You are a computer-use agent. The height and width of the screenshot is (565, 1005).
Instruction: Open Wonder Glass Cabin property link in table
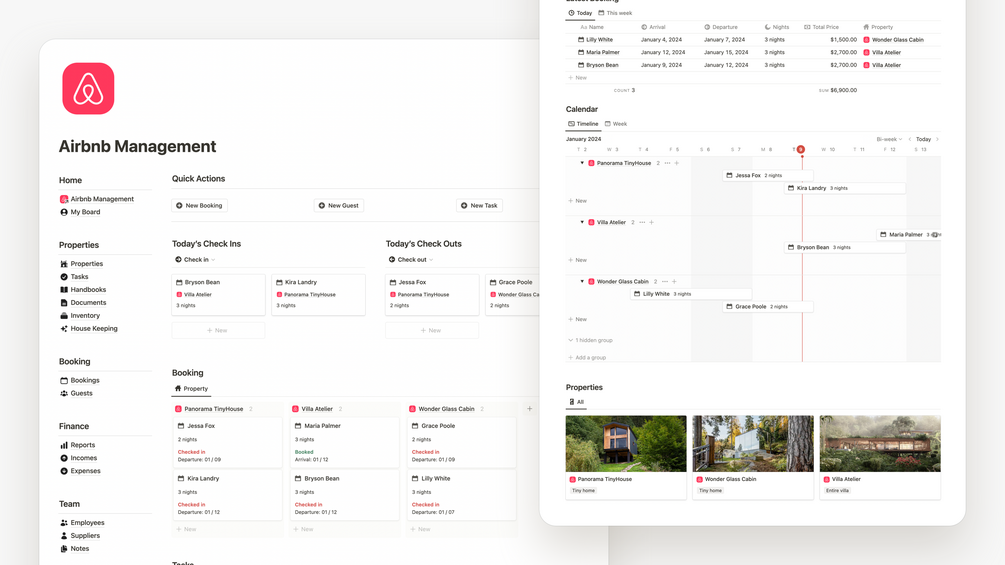point(893,40)
